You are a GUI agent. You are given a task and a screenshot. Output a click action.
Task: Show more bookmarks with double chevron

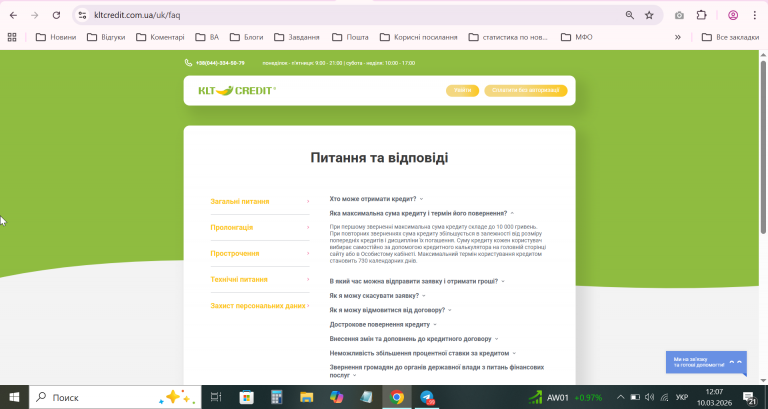pos(678,37)
